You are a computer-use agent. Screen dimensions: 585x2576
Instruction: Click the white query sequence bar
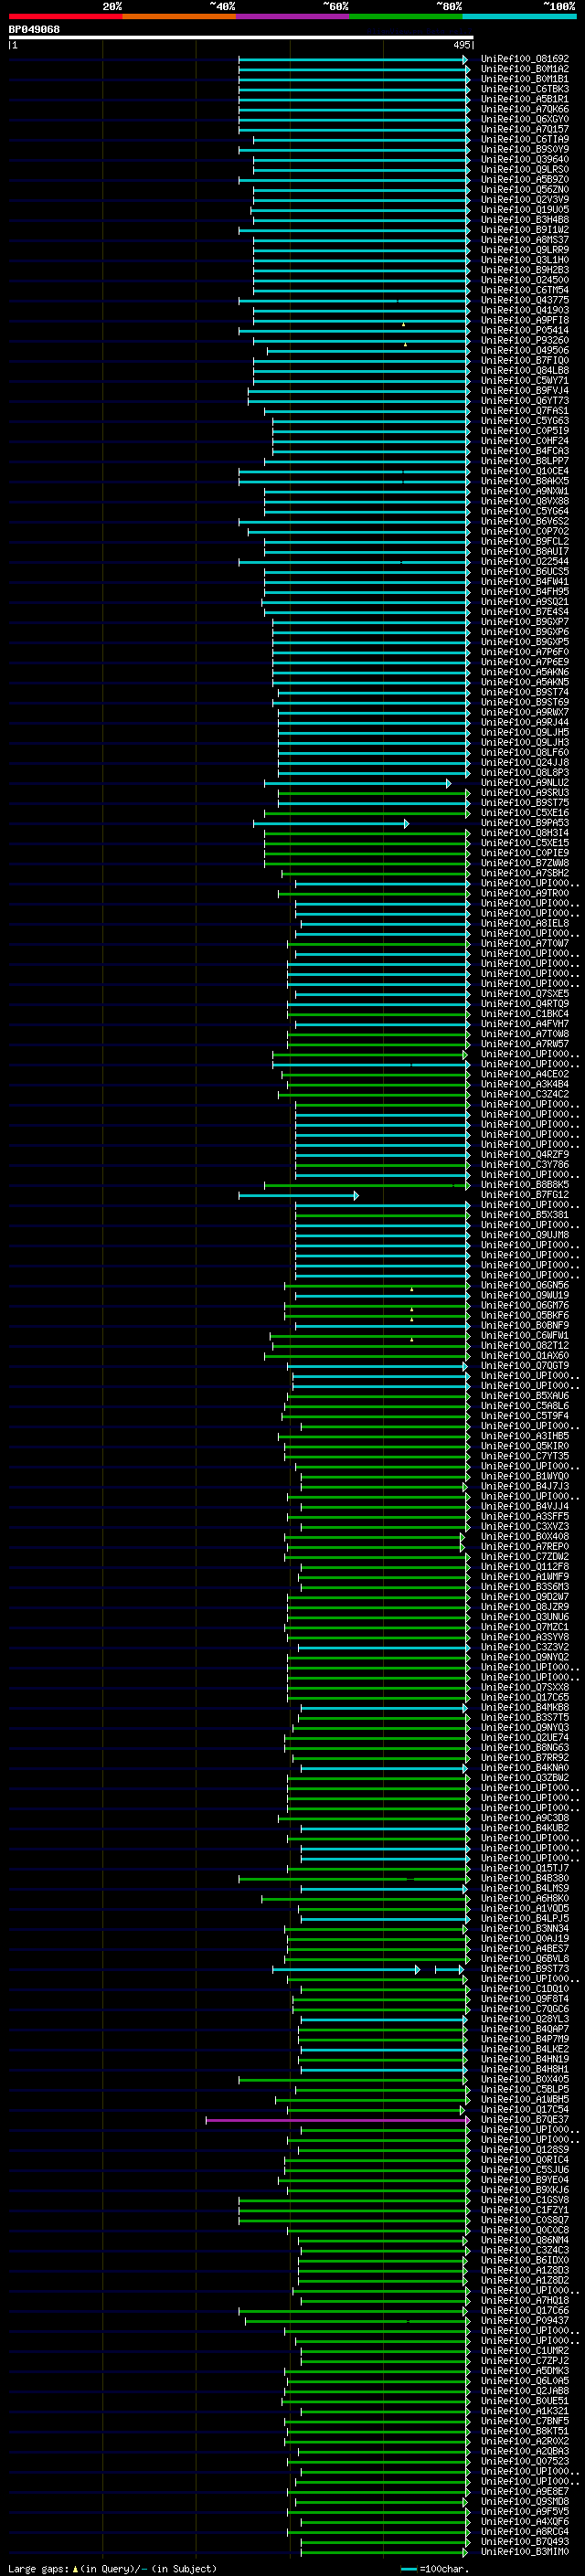click(x=241, y=38)
